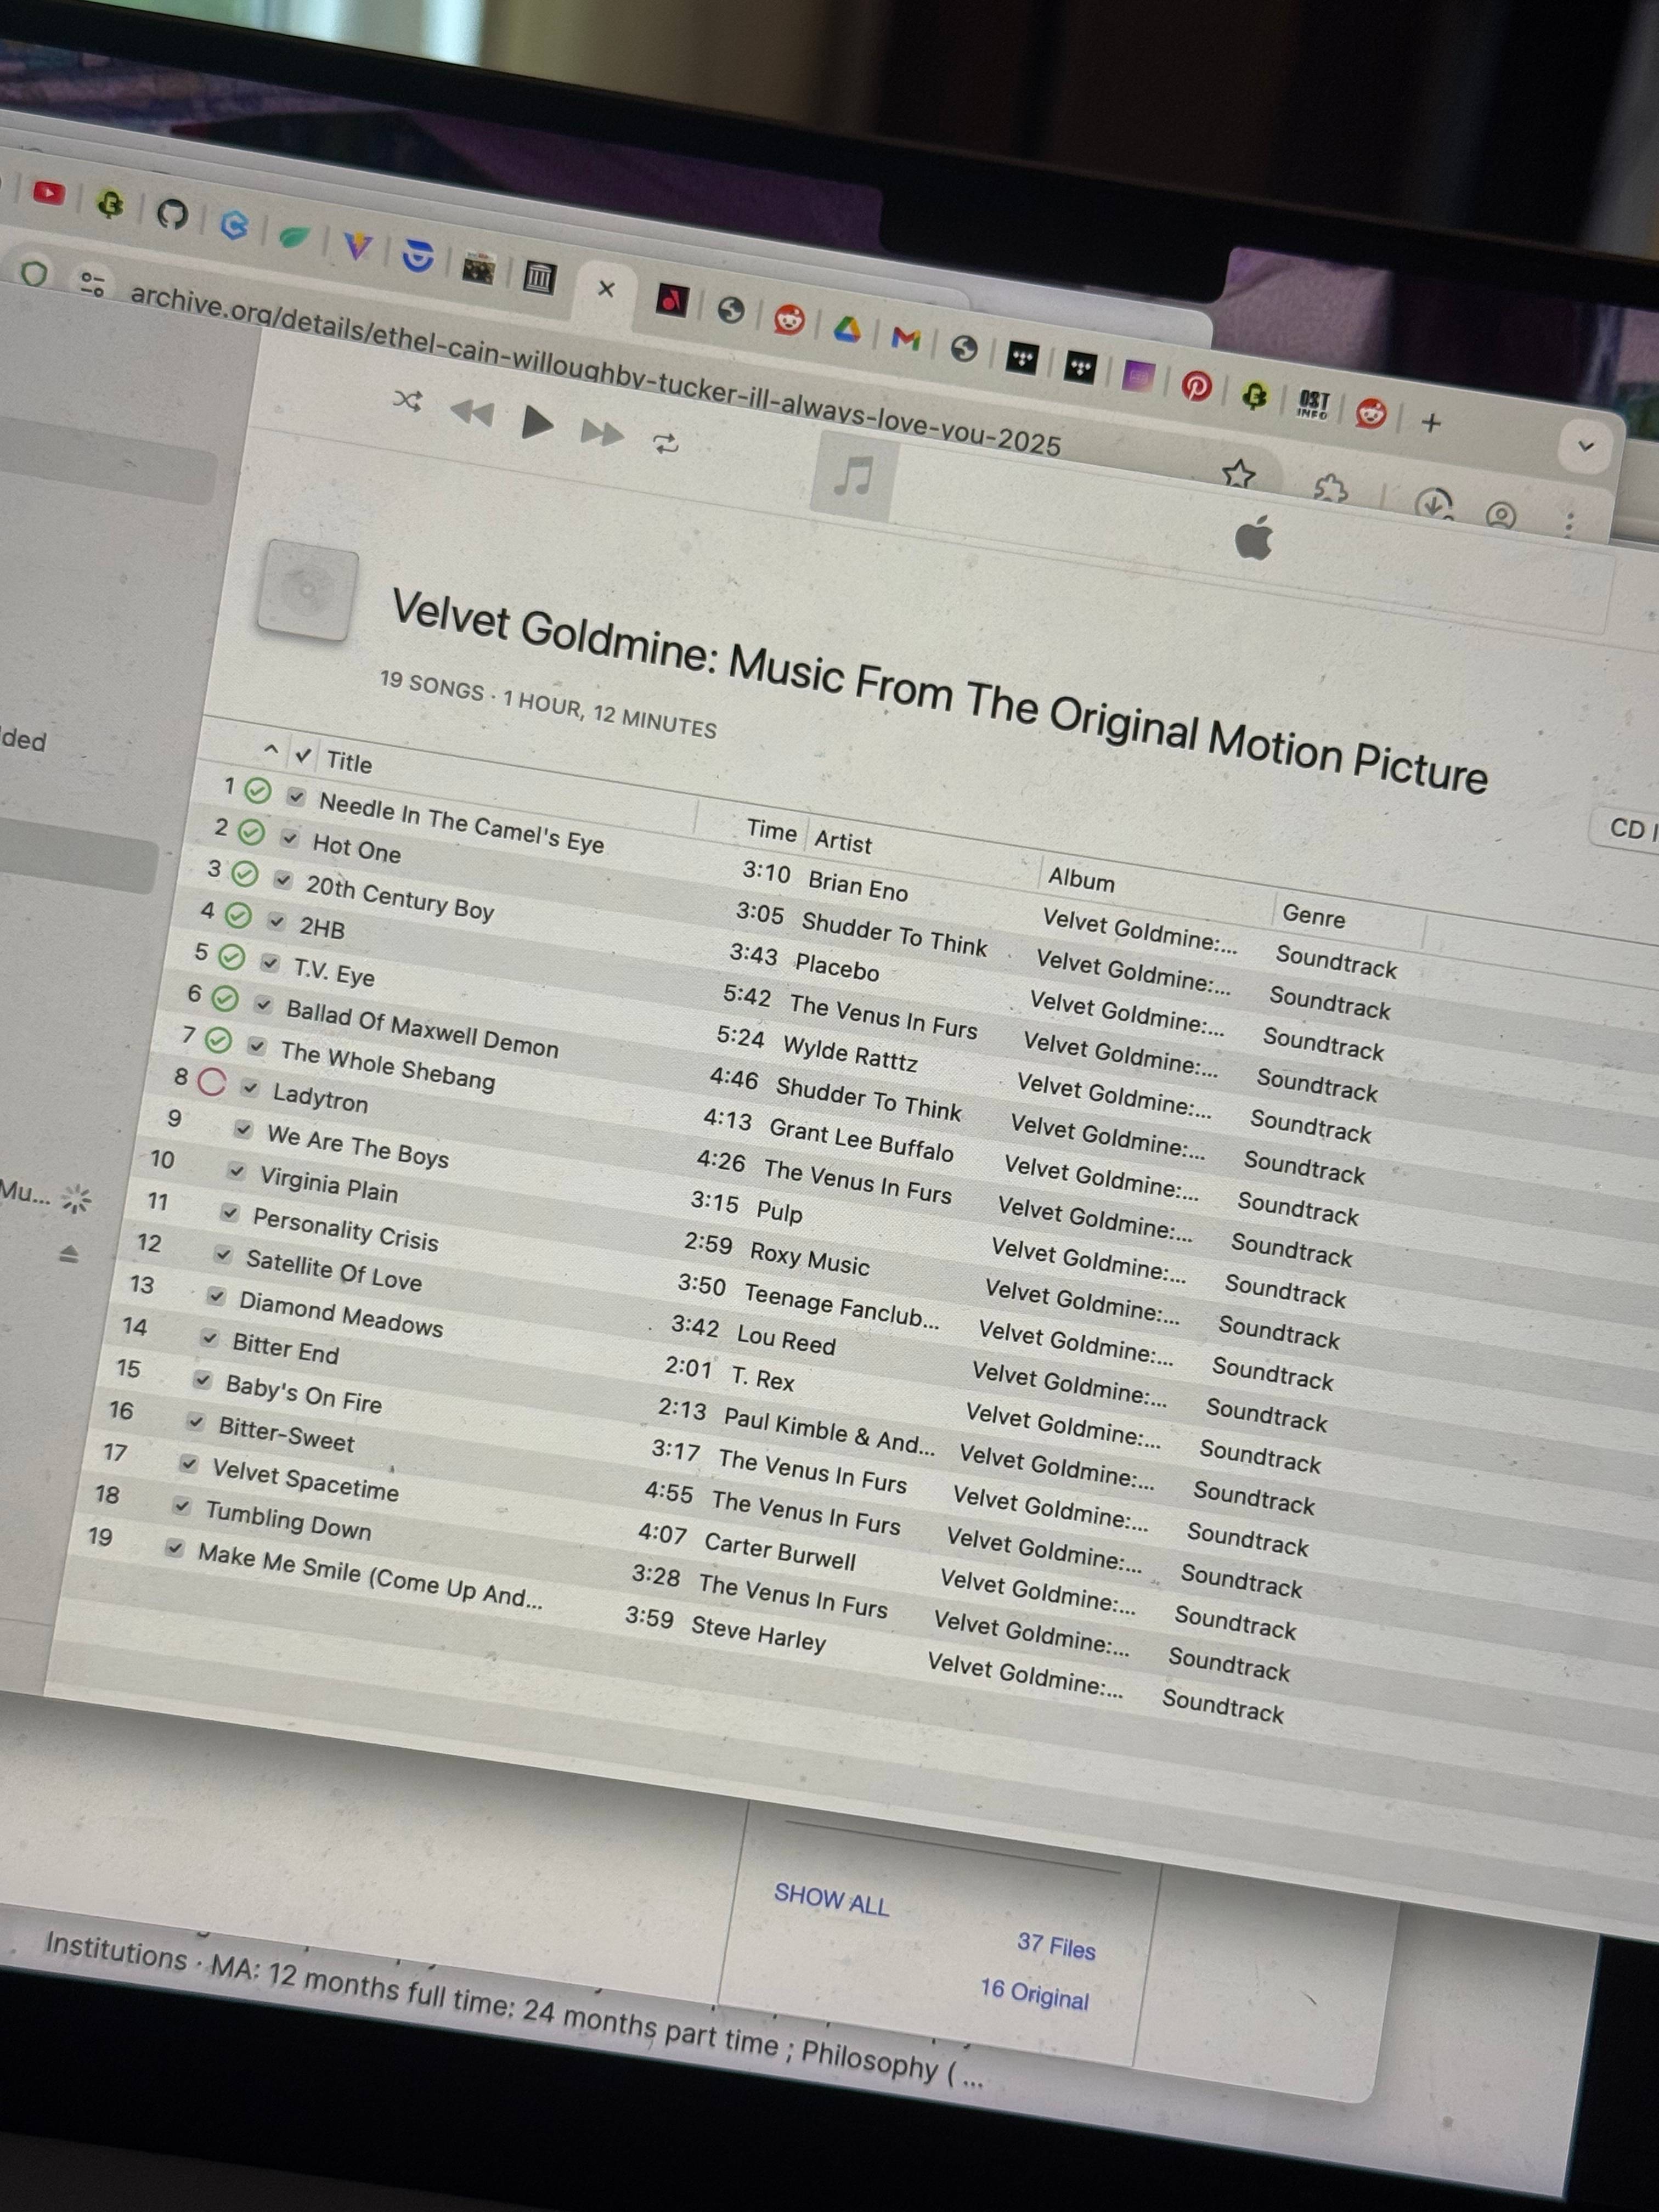
Task: Click the green import checkmark for track 1
Action: (x=258, y=791)
